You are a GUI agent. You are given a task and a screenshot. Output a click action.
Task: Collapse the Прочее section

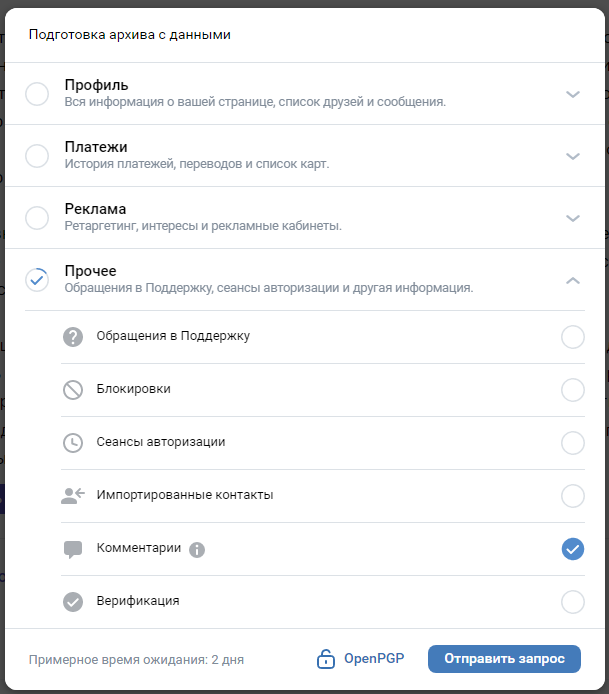tap(573, 280)
